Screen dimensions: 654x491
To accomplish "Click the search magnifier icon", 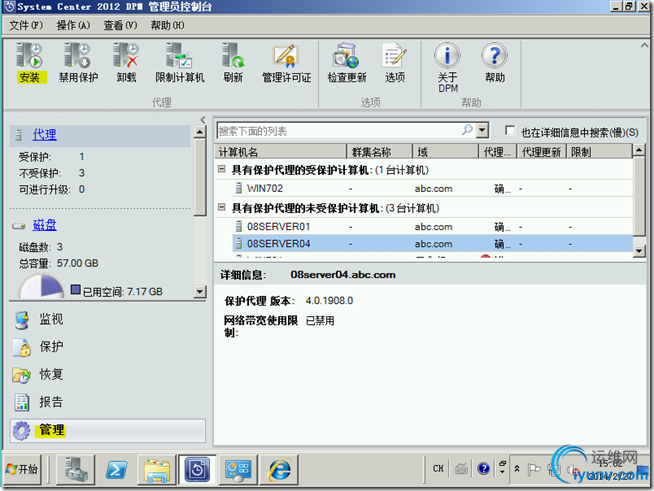I will click(468, 130).
